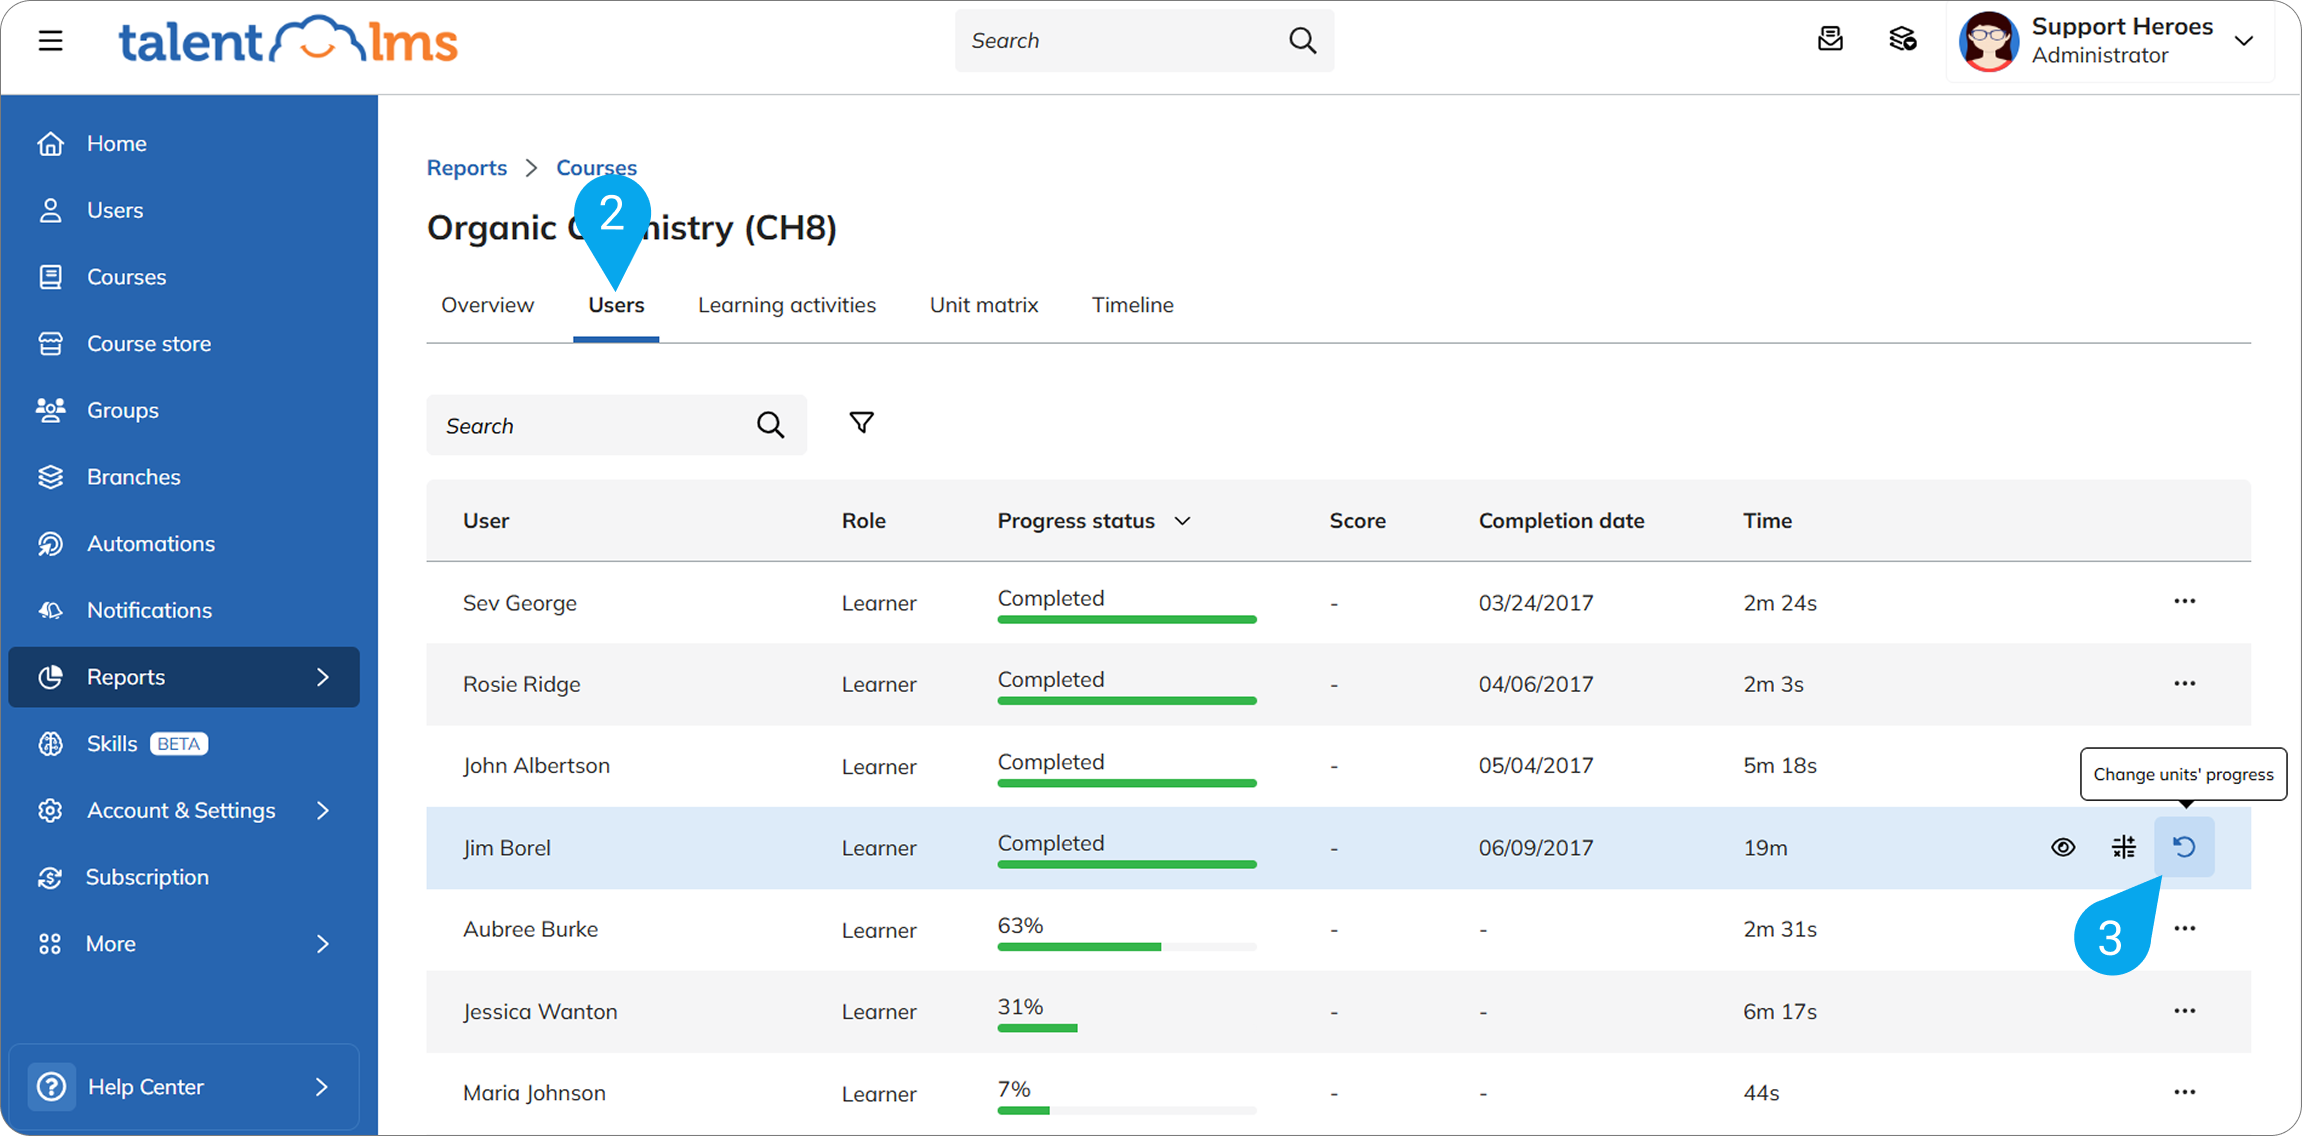This screenshot has height=1136, width=2302.
Task: Expand the Support Heroes account dropdown
Action: click(x=2244, y=41)
